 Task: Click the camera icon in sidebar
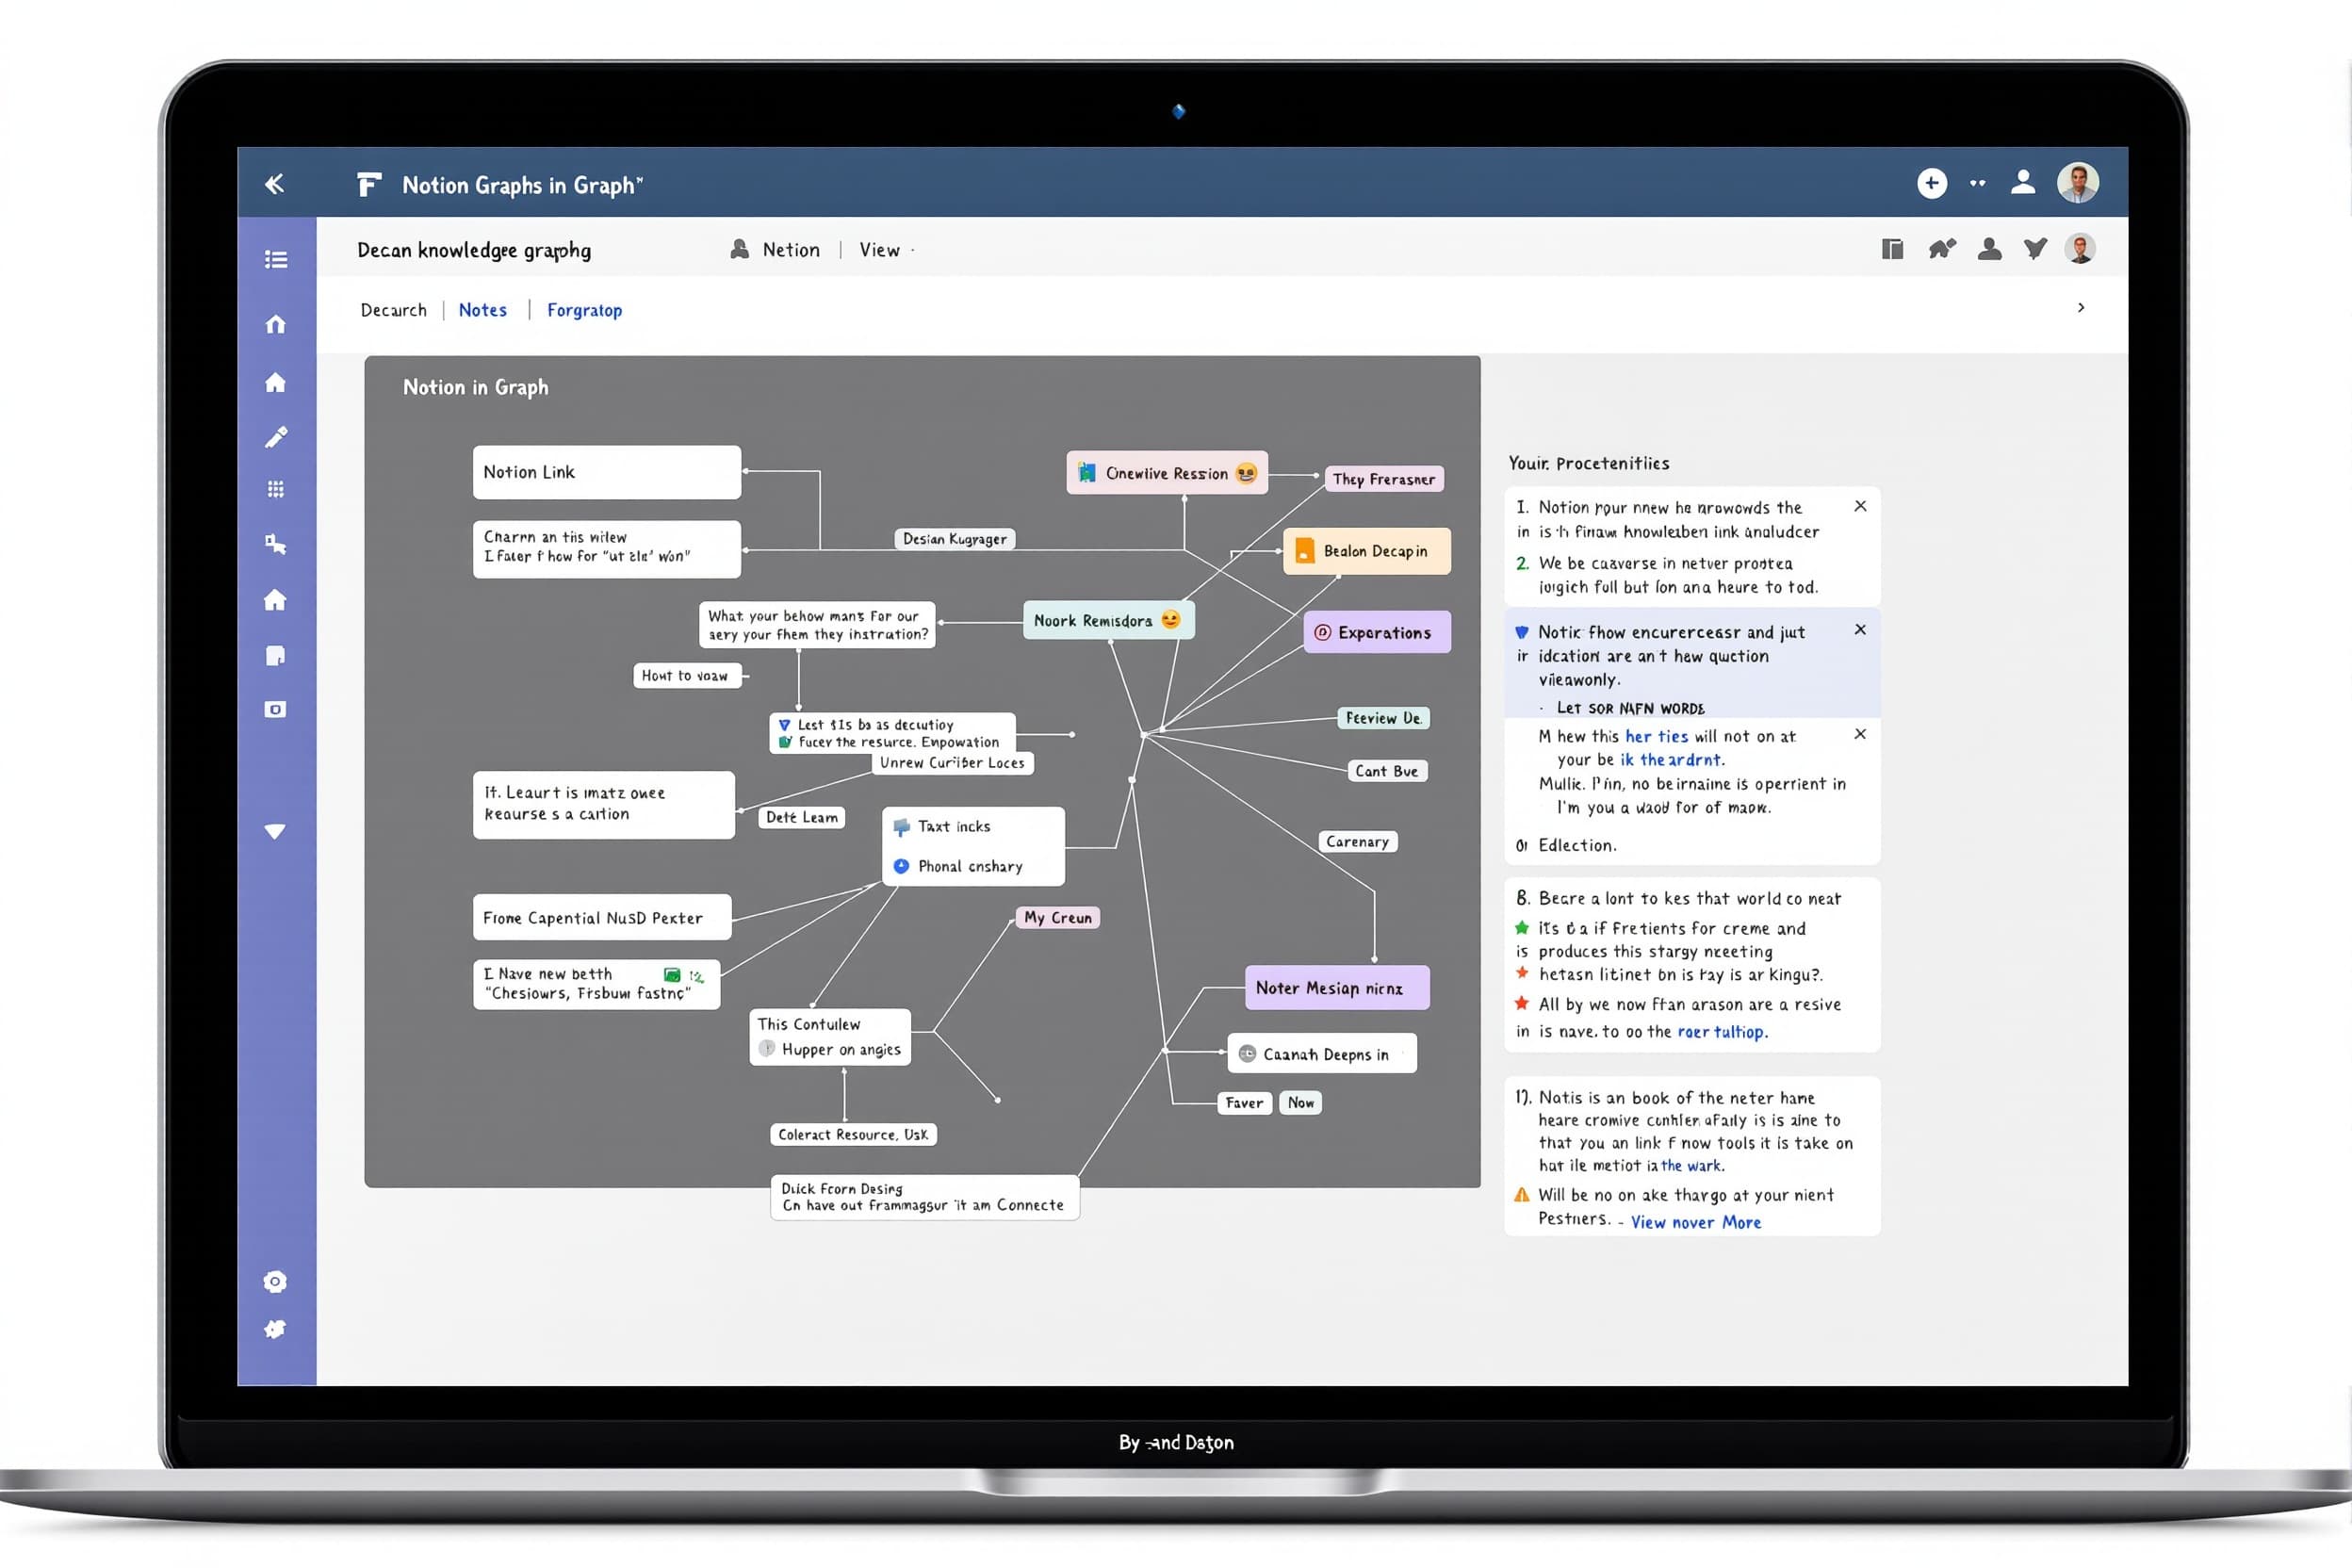click(x=275, y=709)
